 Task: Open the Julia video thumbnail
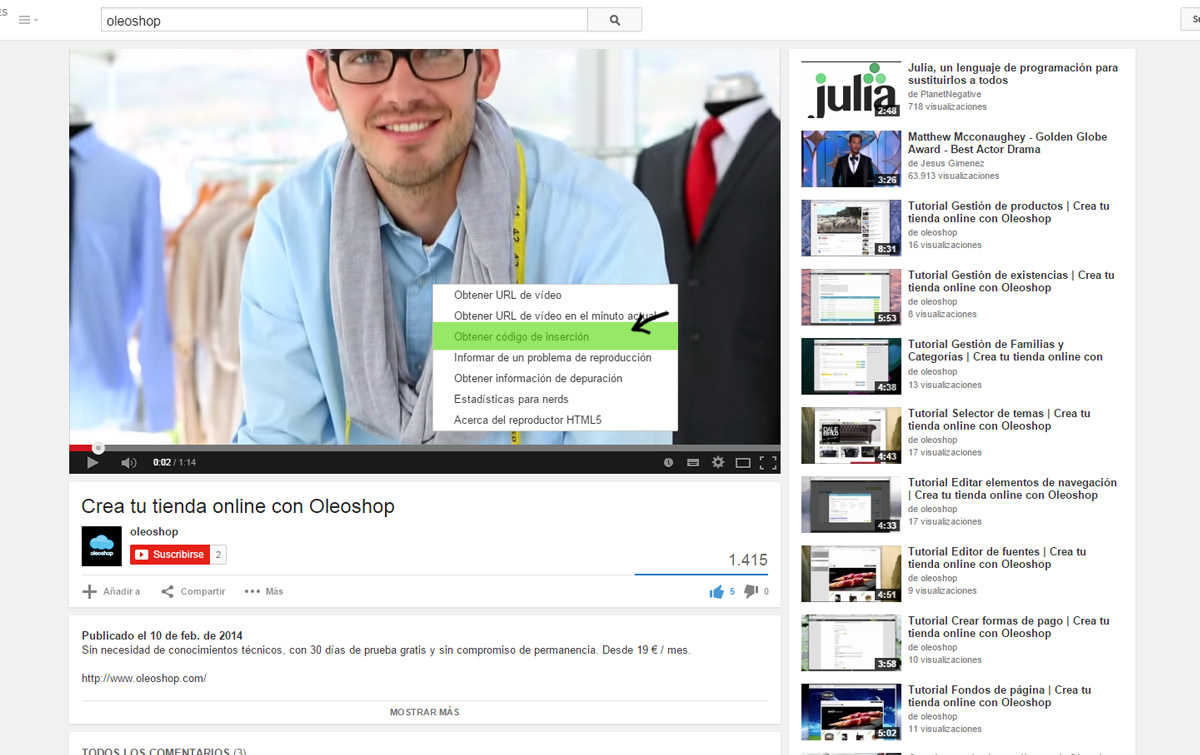[851, 90]
